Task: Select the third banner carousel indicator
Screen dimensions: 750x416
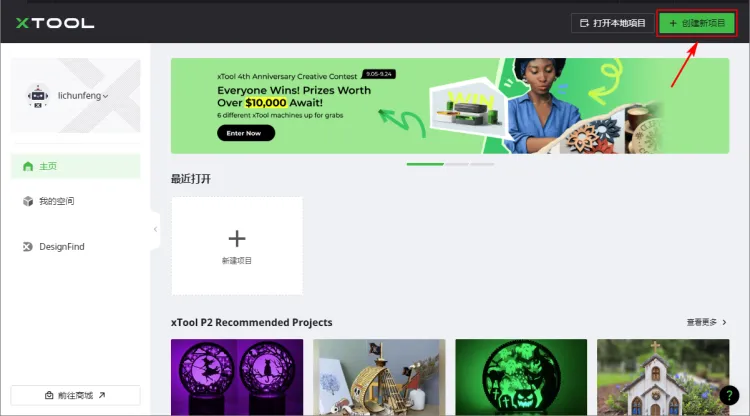Action: pos(482,164)
